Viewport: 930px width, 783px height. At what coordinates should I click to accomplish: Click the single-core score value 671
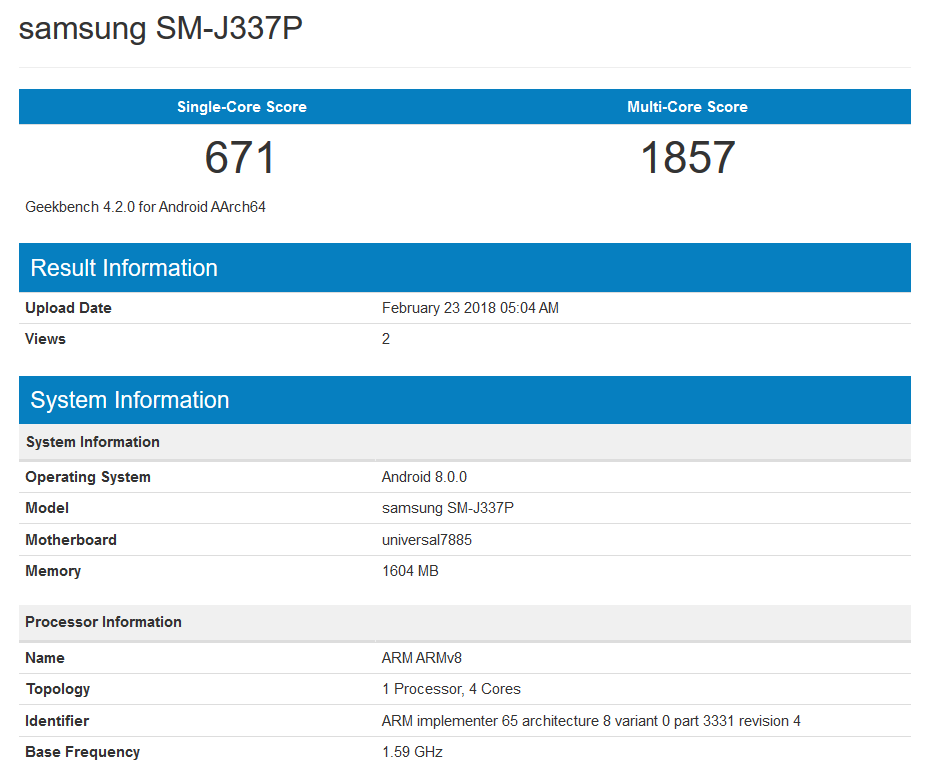pos(240,158)
